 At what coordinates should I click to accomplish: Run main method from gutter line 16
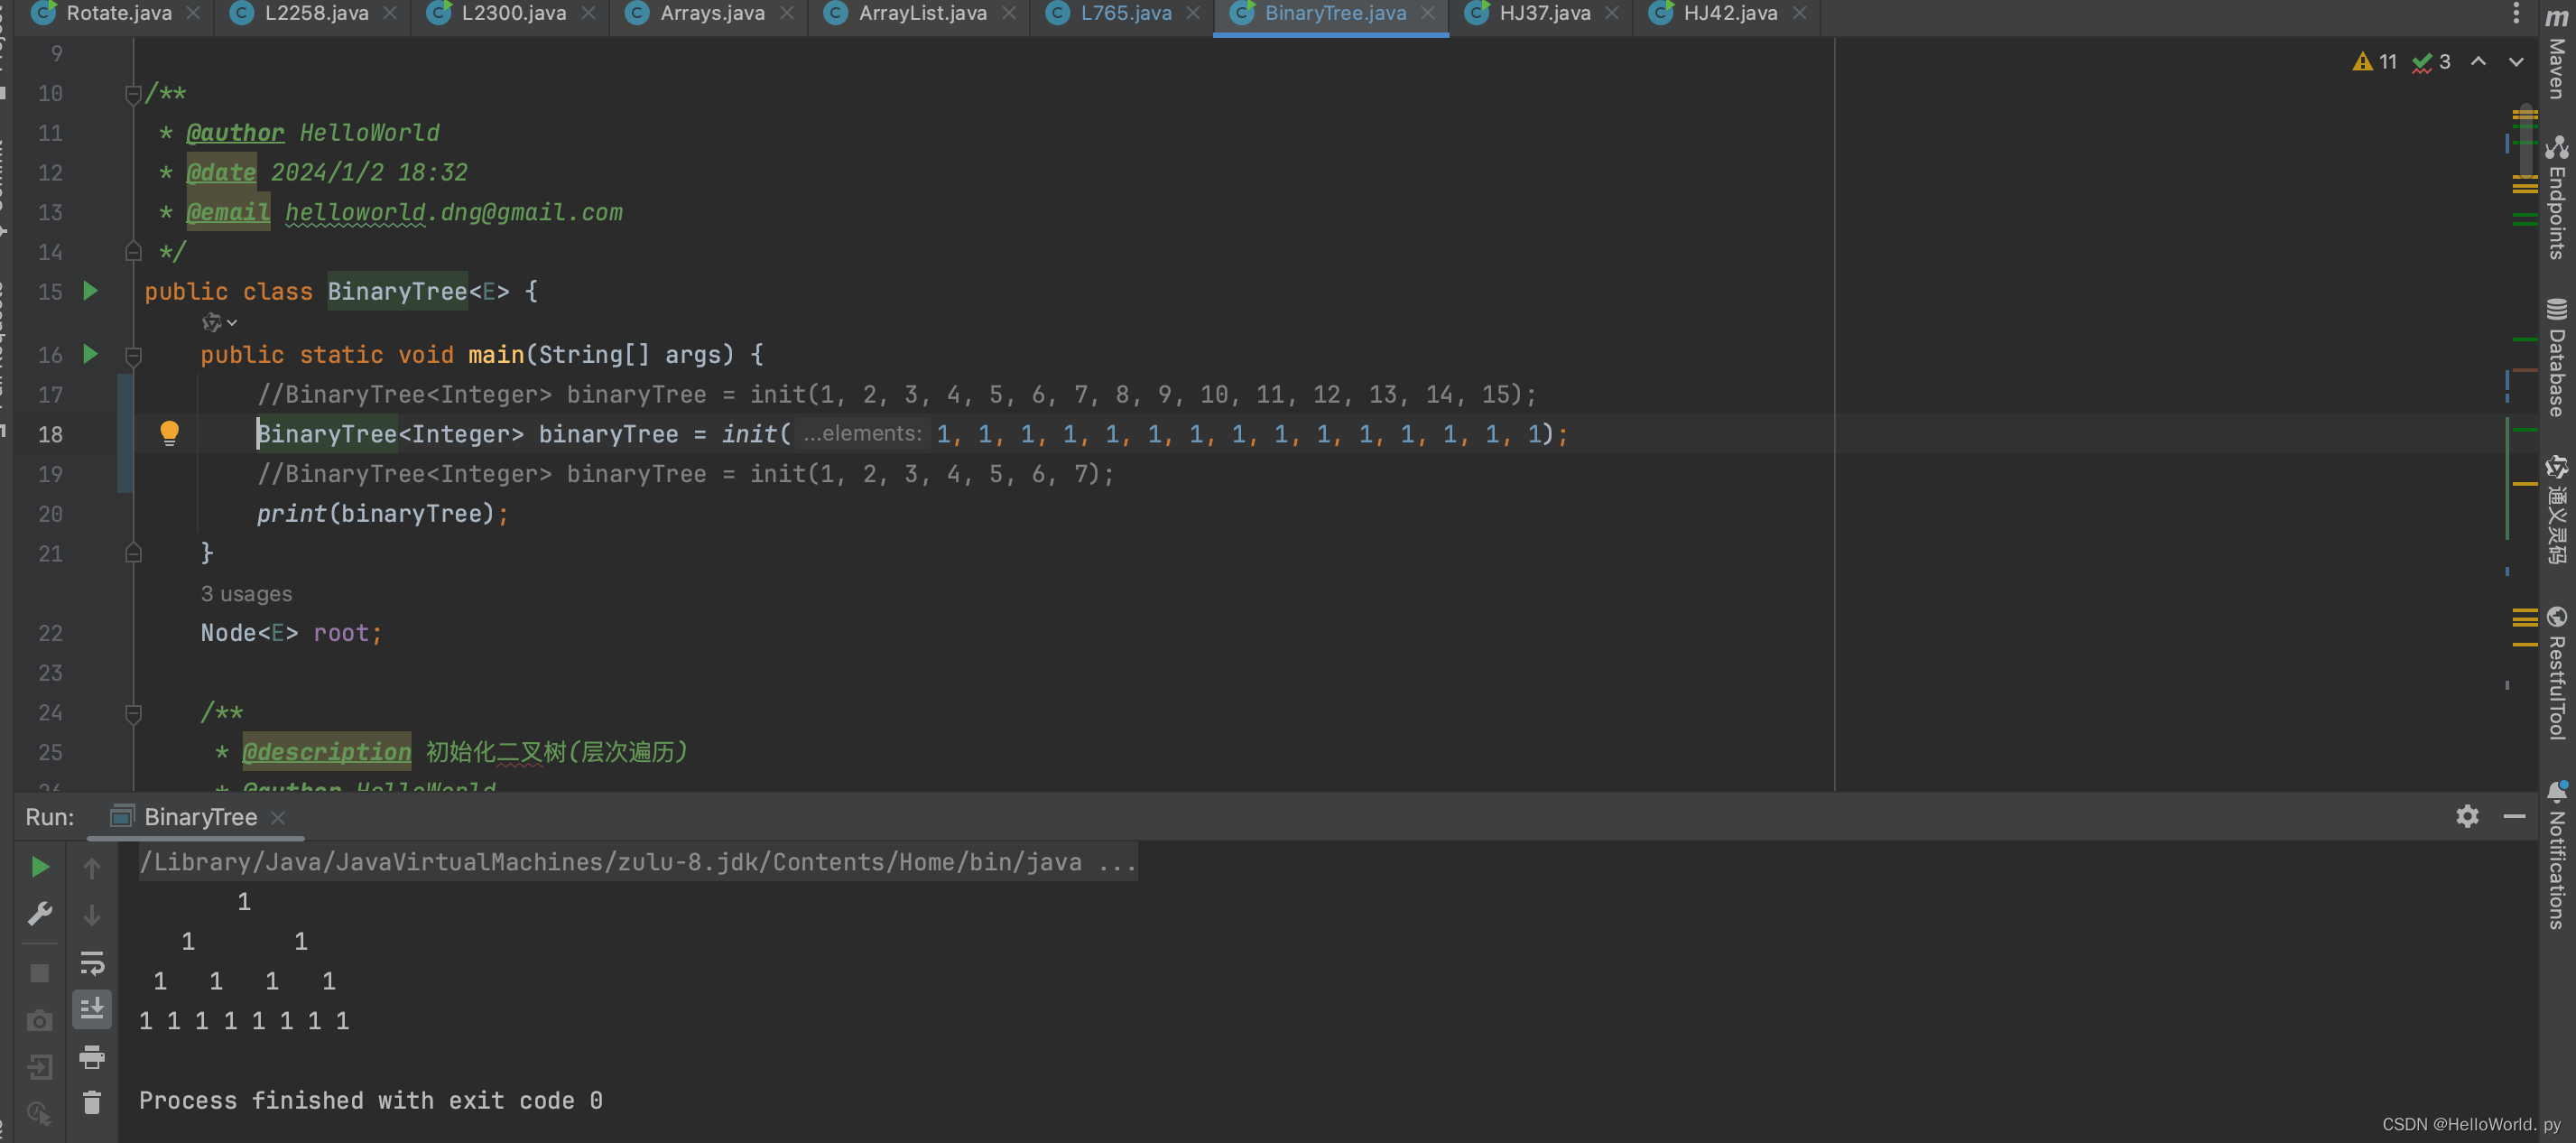tap(90, 354)
